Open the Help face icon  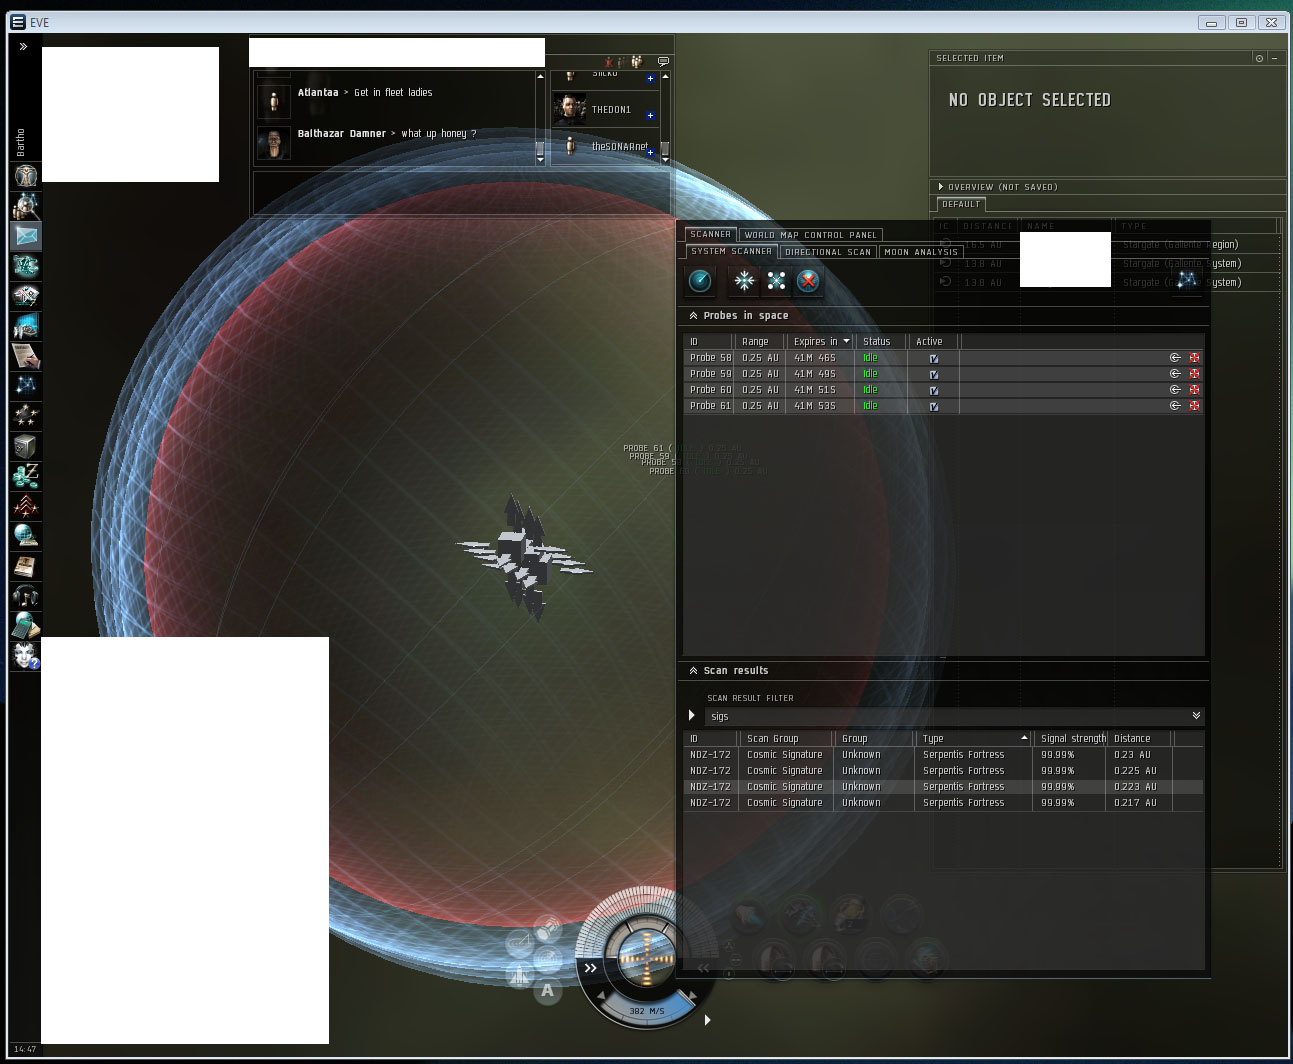pyautogui.click(x=26, y=656)
